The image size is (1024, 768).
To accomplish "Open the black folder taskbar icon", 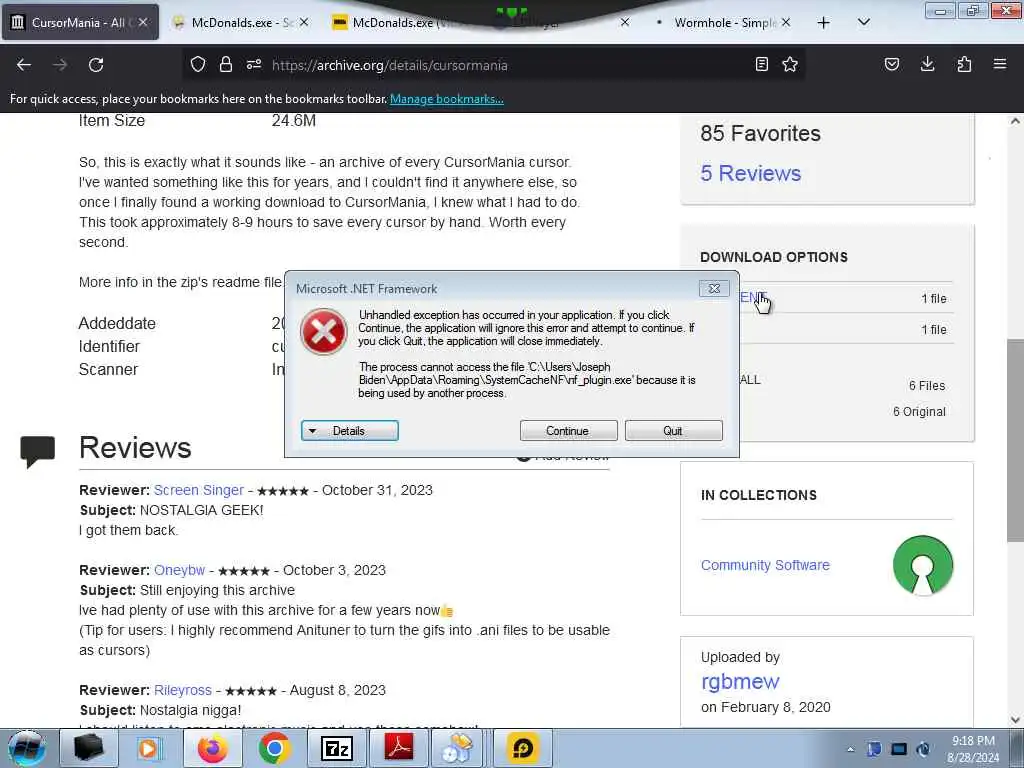I will click(x=89, y=748).
